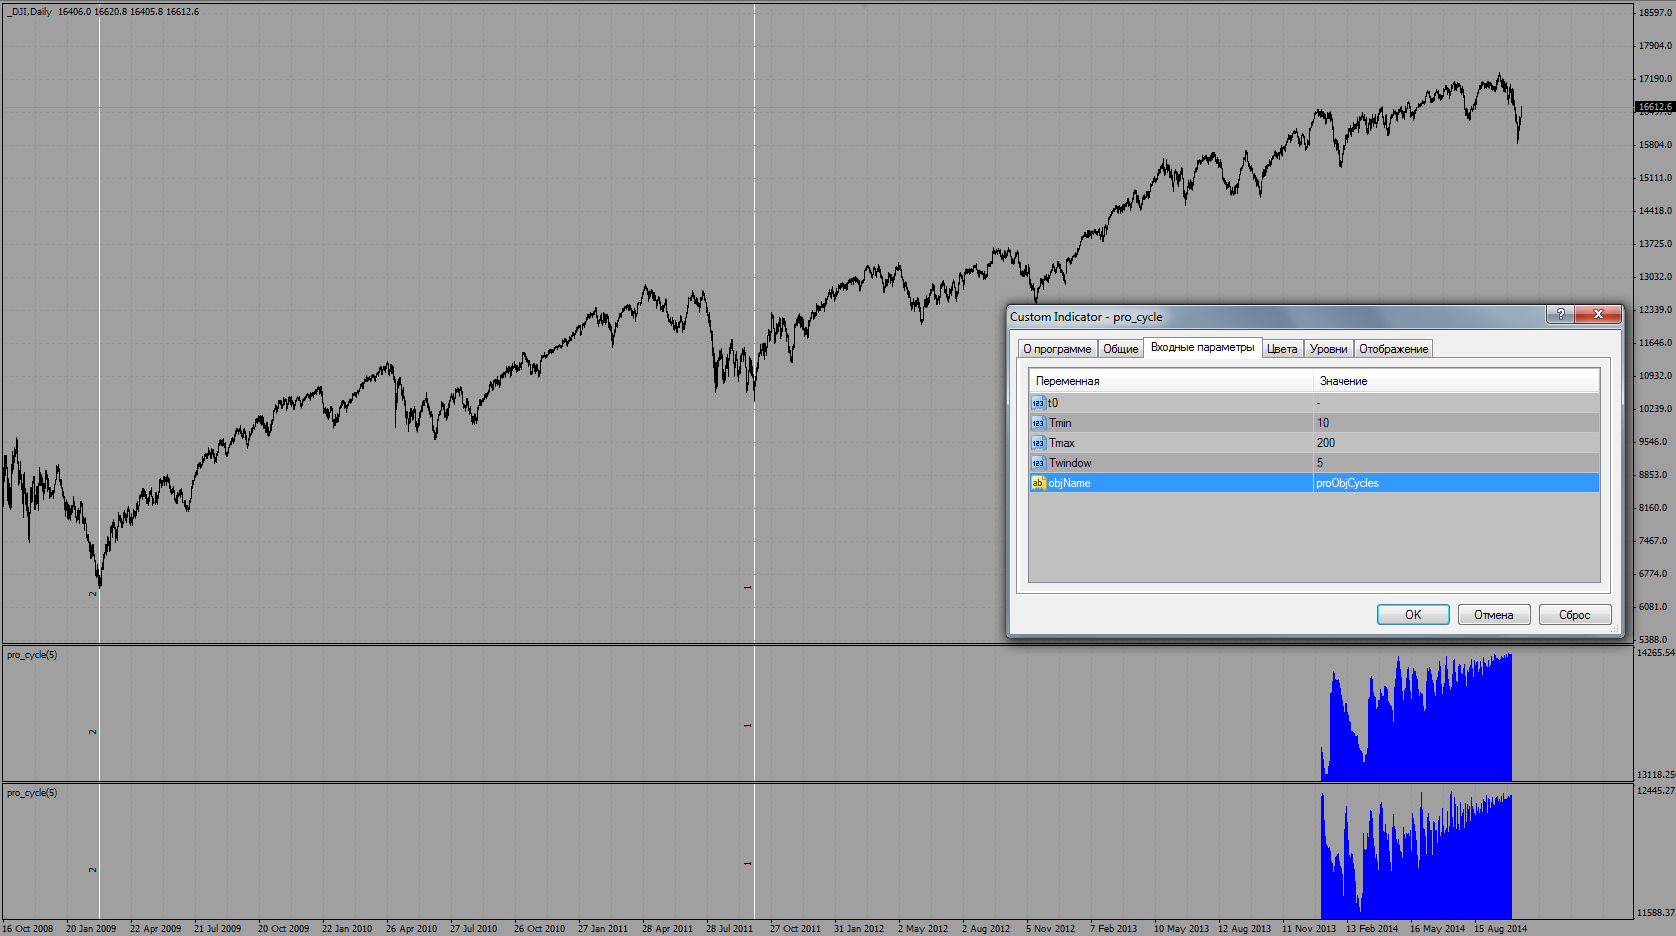This screenshot has width=1676, height=936.
Task: Click the help question mark in dialog title bar
Action: (1560, 315)
